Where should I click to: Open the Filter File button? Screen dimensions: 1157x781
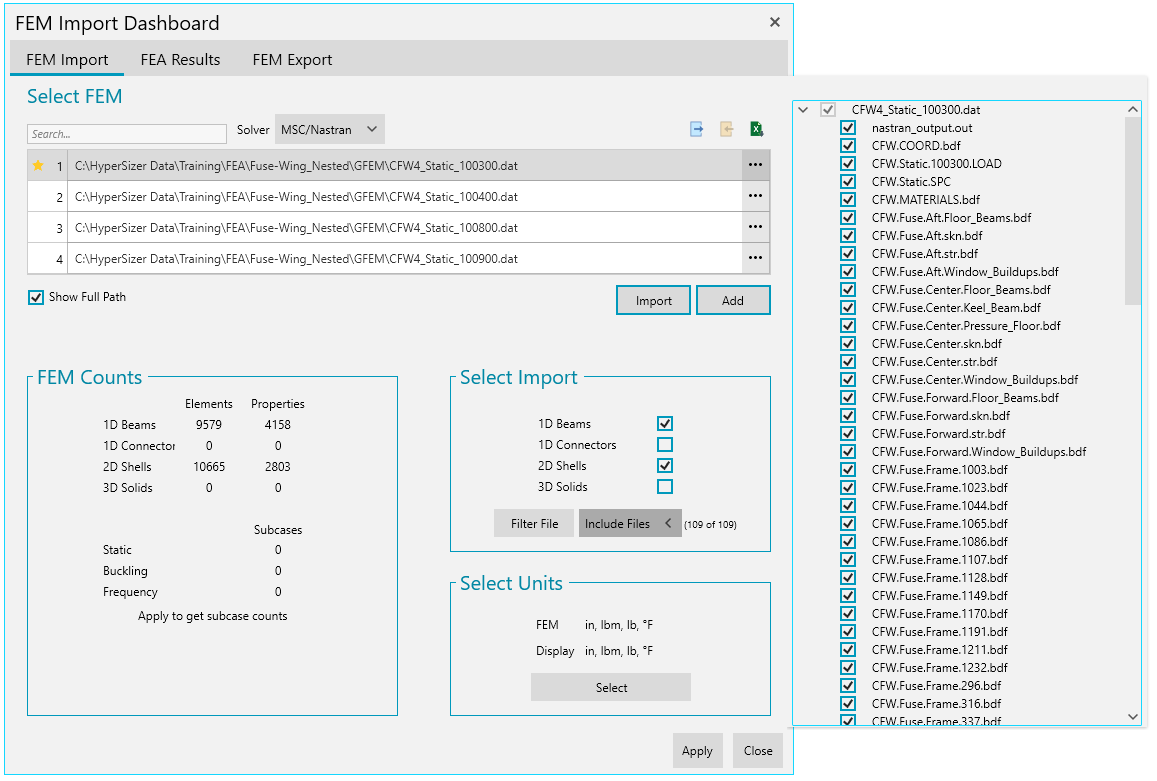534,523
